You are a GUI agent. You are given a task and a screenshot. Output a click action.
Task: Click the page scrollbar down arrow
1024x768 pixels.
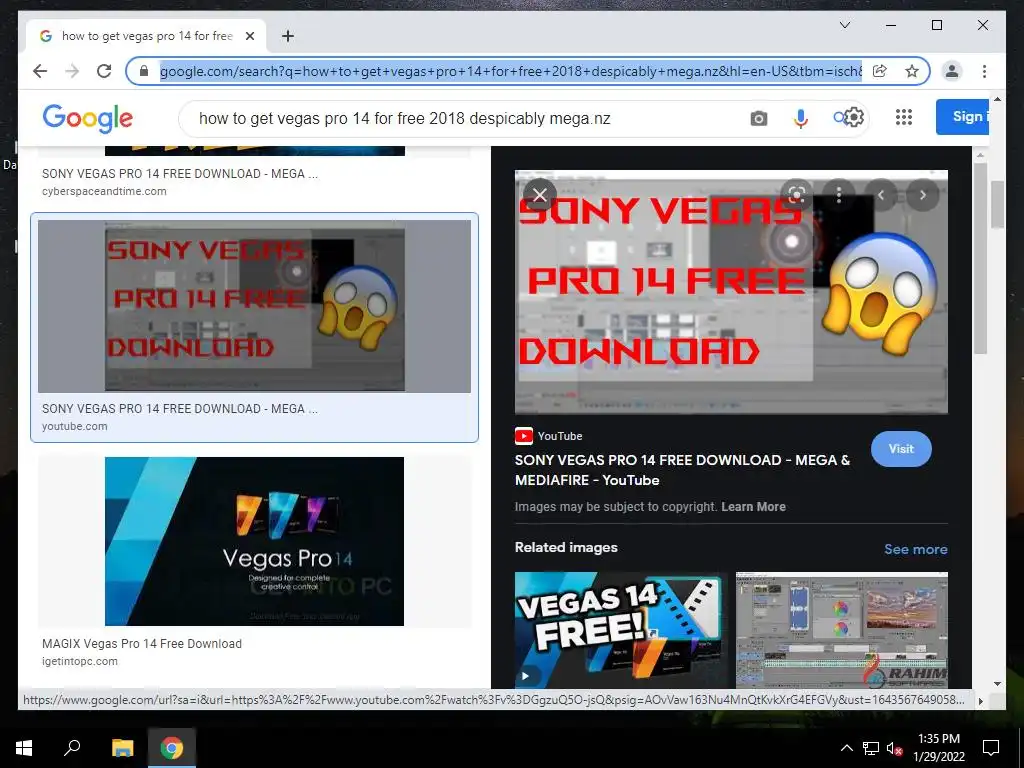(997, 684)
